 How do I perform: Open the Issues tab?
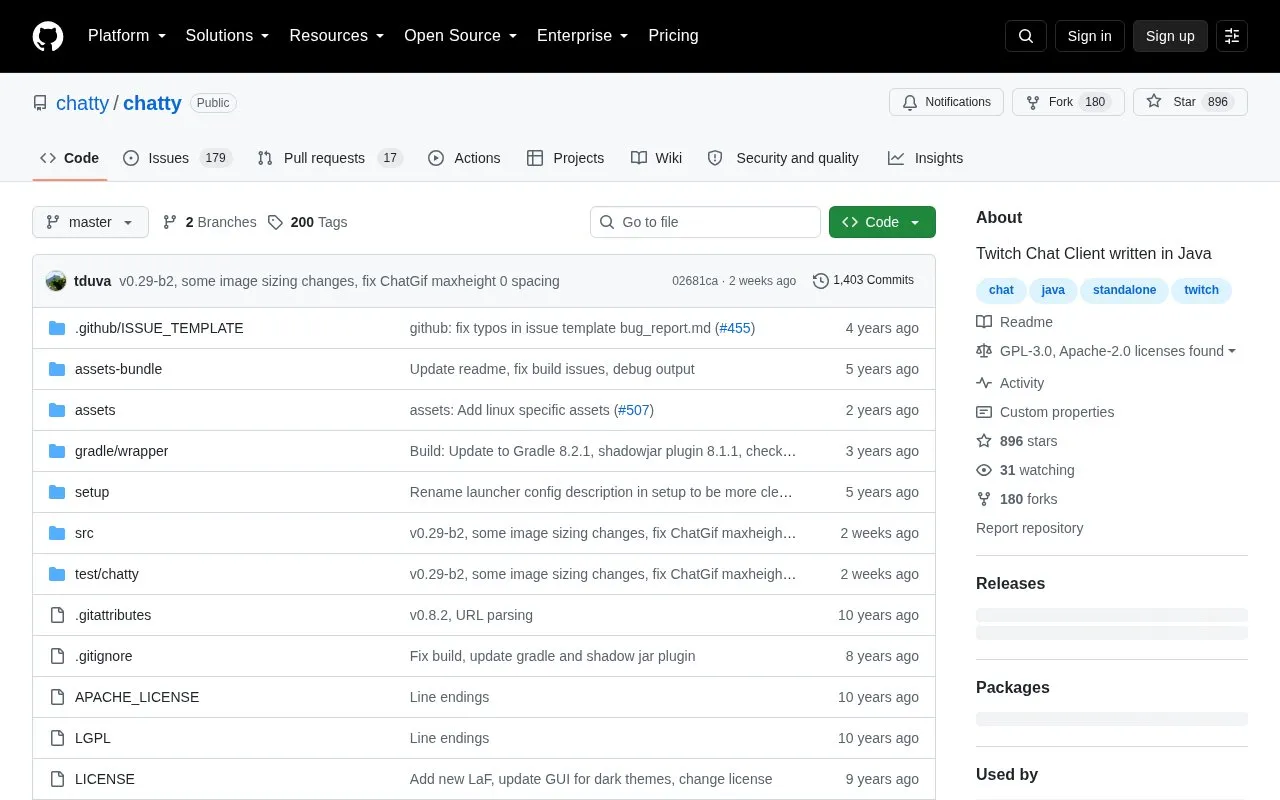click(x=177, y=158)
